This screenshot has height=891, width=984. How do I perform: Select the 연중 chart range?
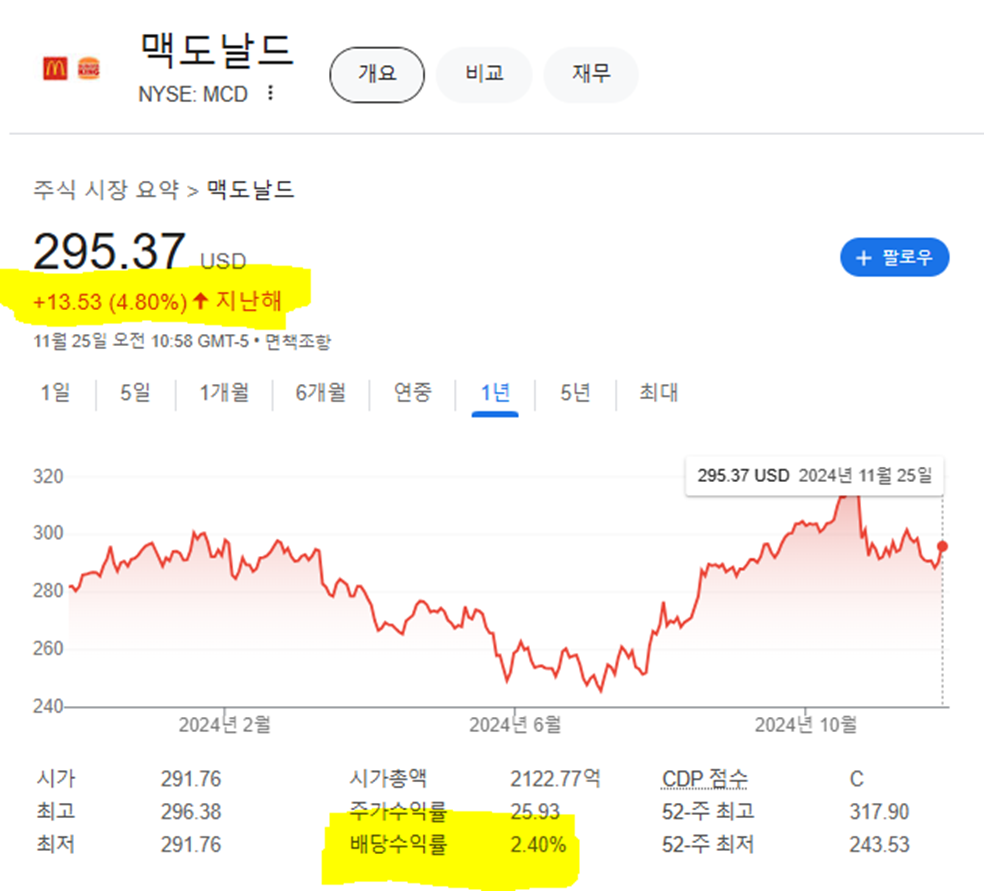click(x=412, y=393)
